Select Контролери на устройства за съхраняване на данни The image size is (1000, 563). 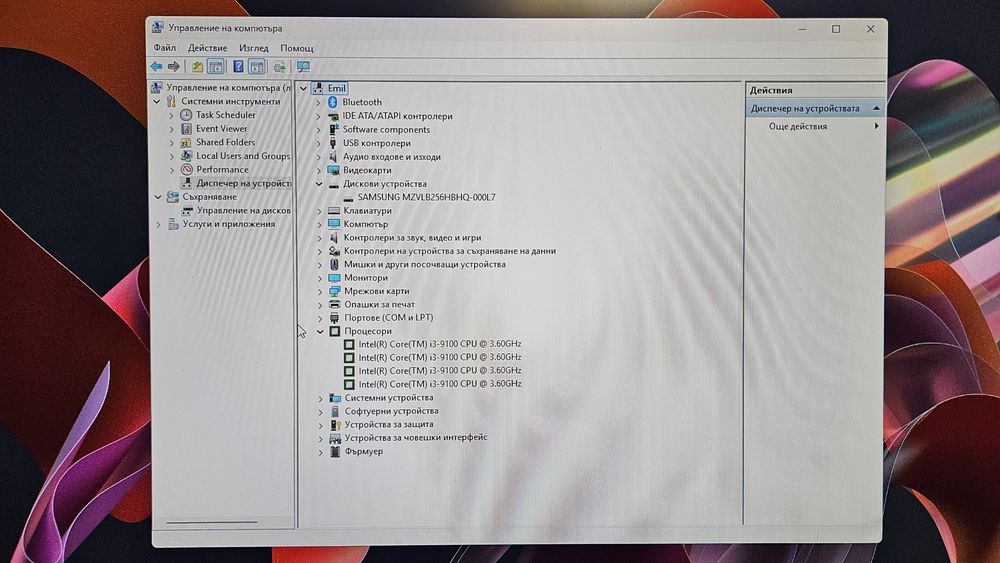pyautogui.click(x=450, y=251)
